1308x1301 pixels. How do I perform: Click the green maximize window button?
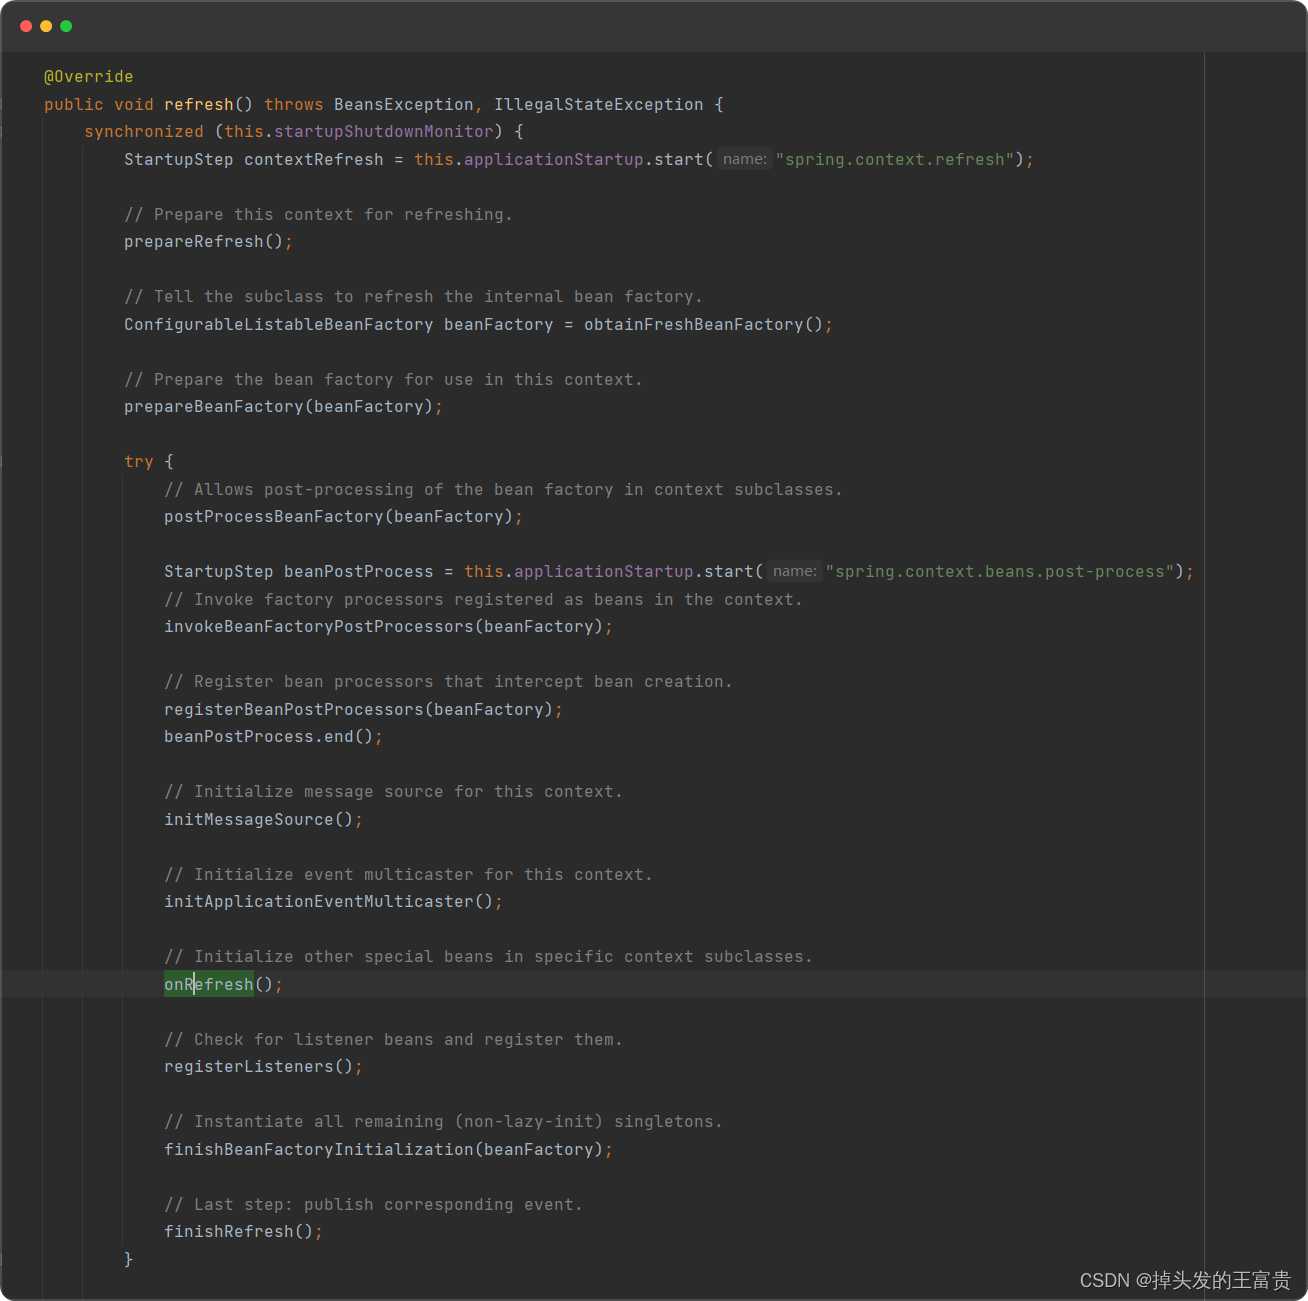pos(66,26)
